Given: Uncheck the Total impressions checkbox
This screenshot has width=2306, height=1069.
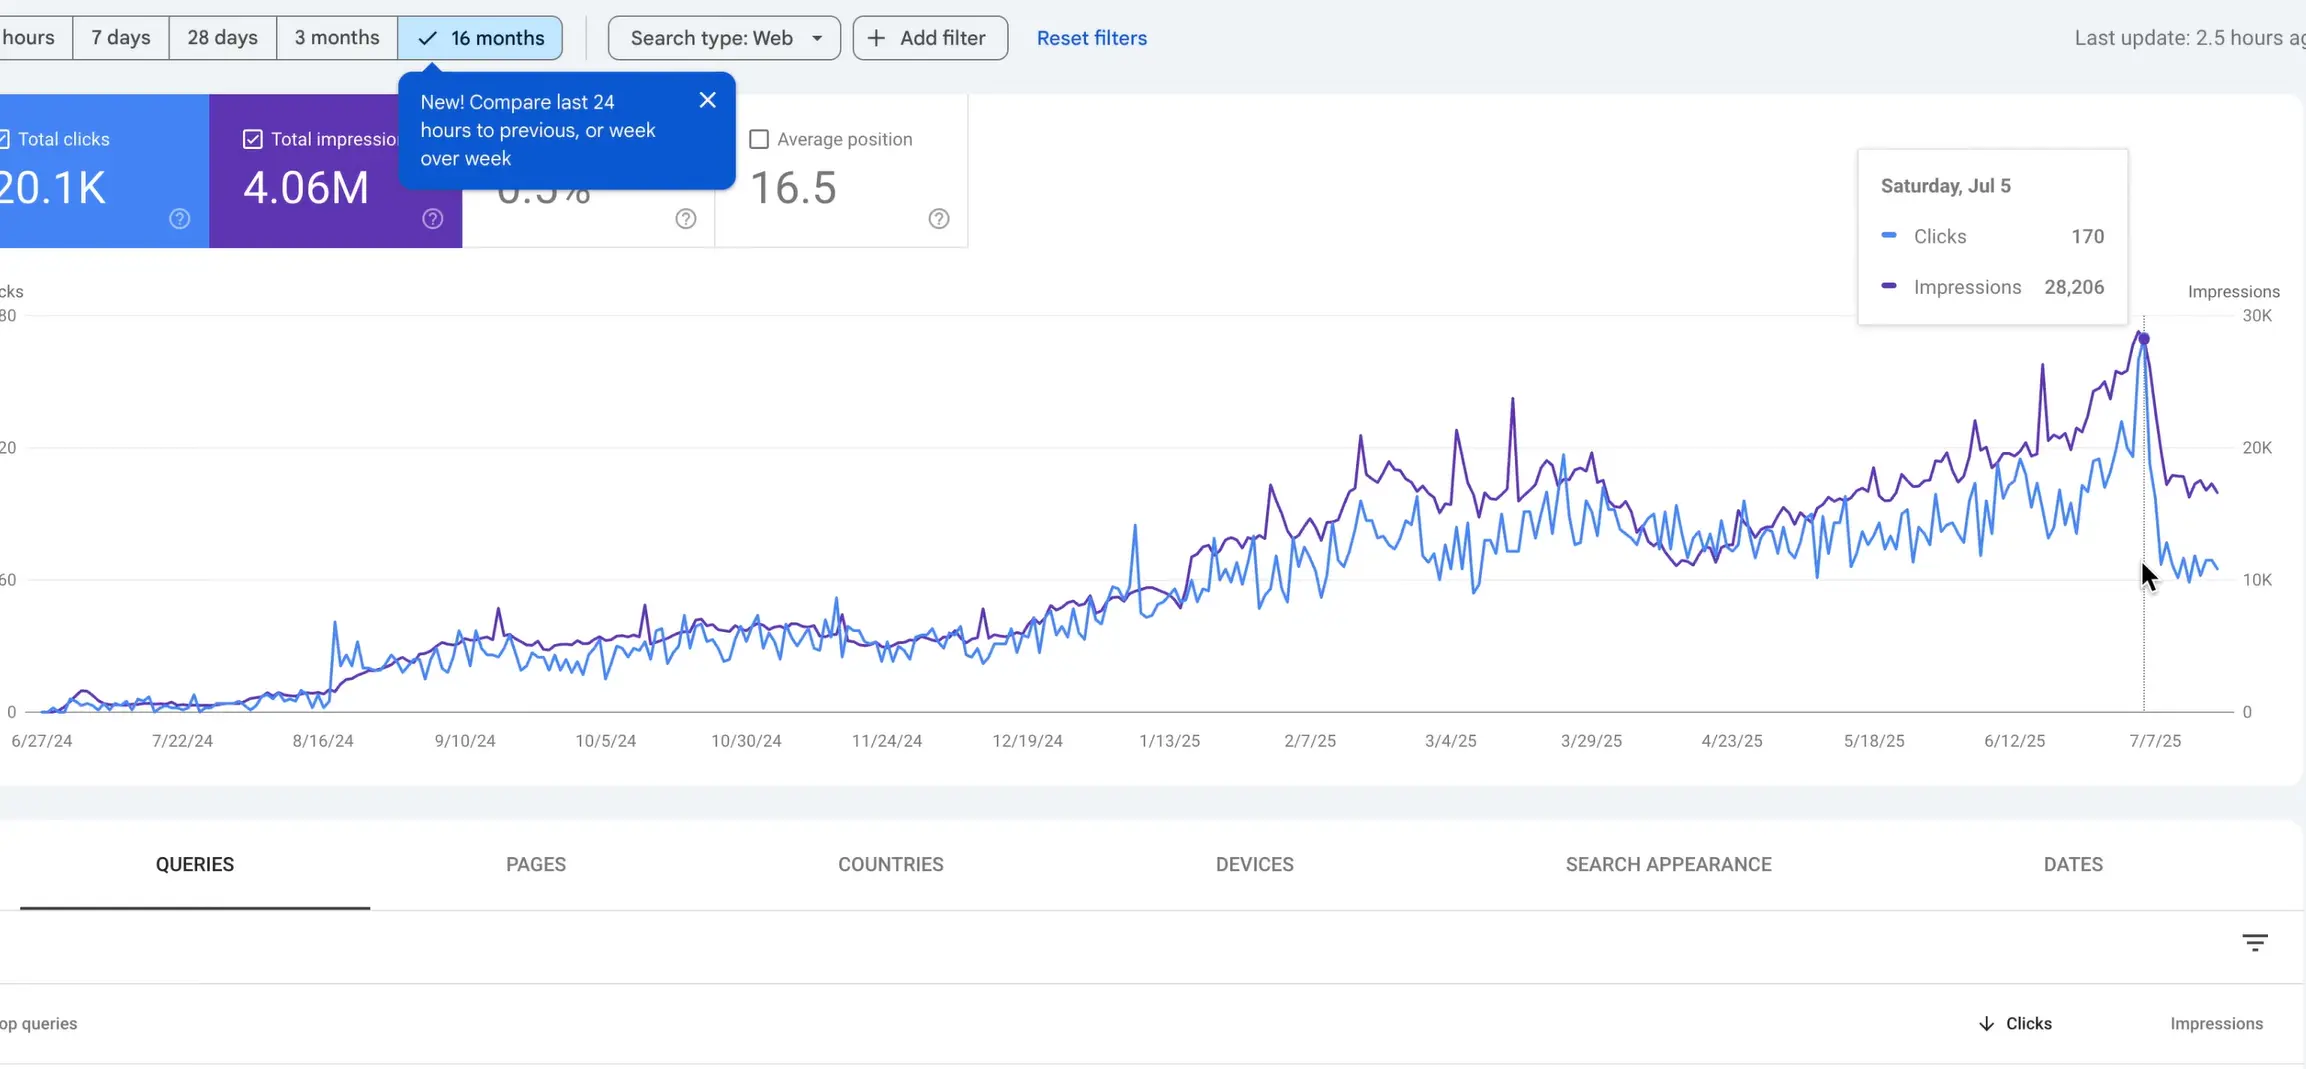Looking at the screenshot, I should (253, 140).
